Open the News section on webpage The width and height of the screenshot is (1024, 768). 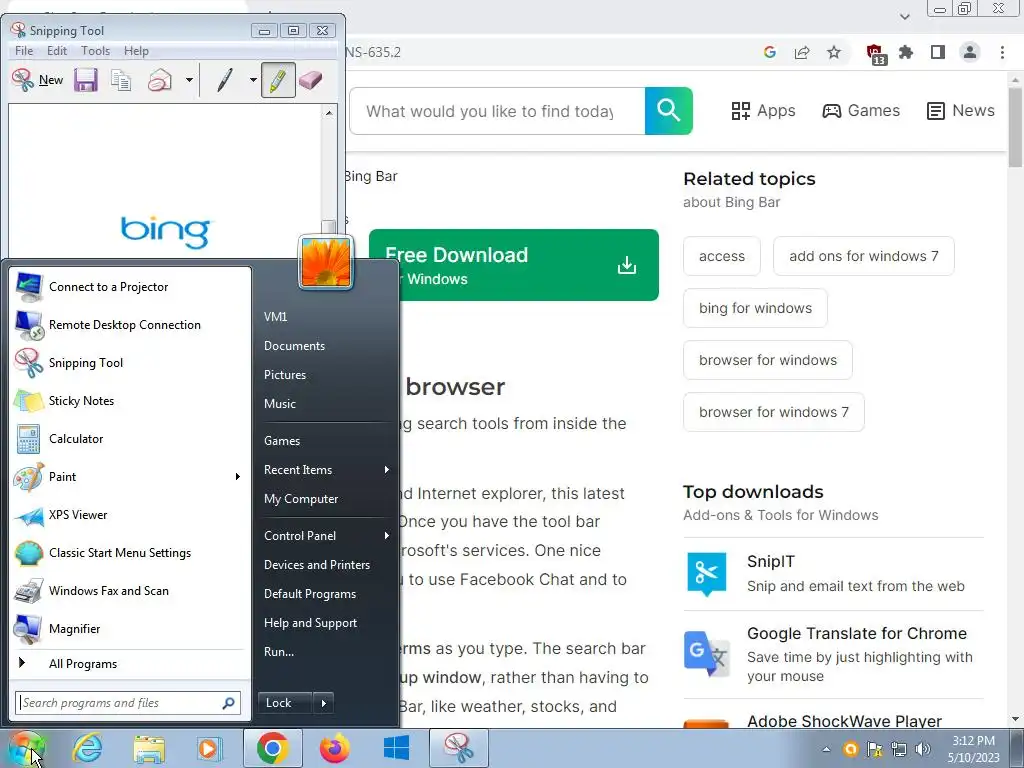pyautogui.click(x=961, y=110)
